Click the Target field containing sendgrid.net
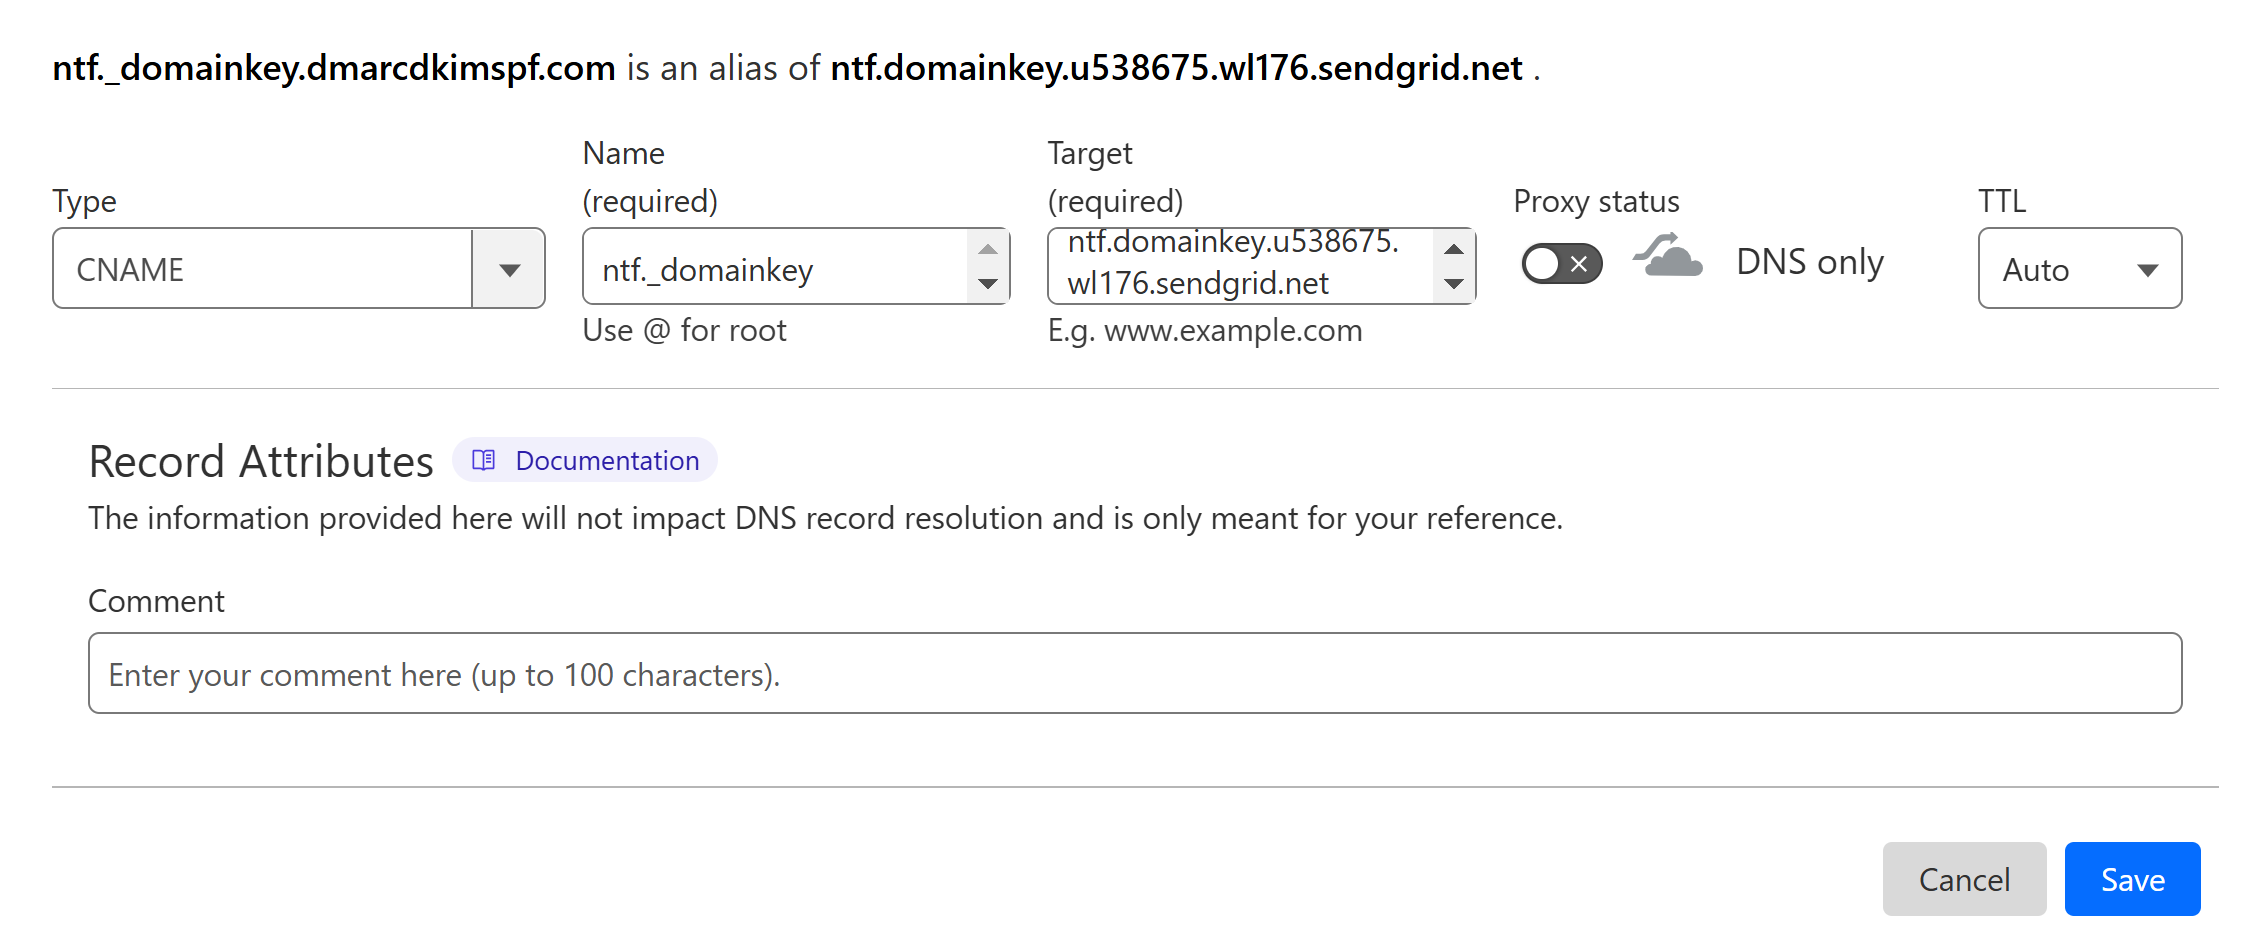Viewport: 2260px width, 933px height. click(x=1241, y=266)
